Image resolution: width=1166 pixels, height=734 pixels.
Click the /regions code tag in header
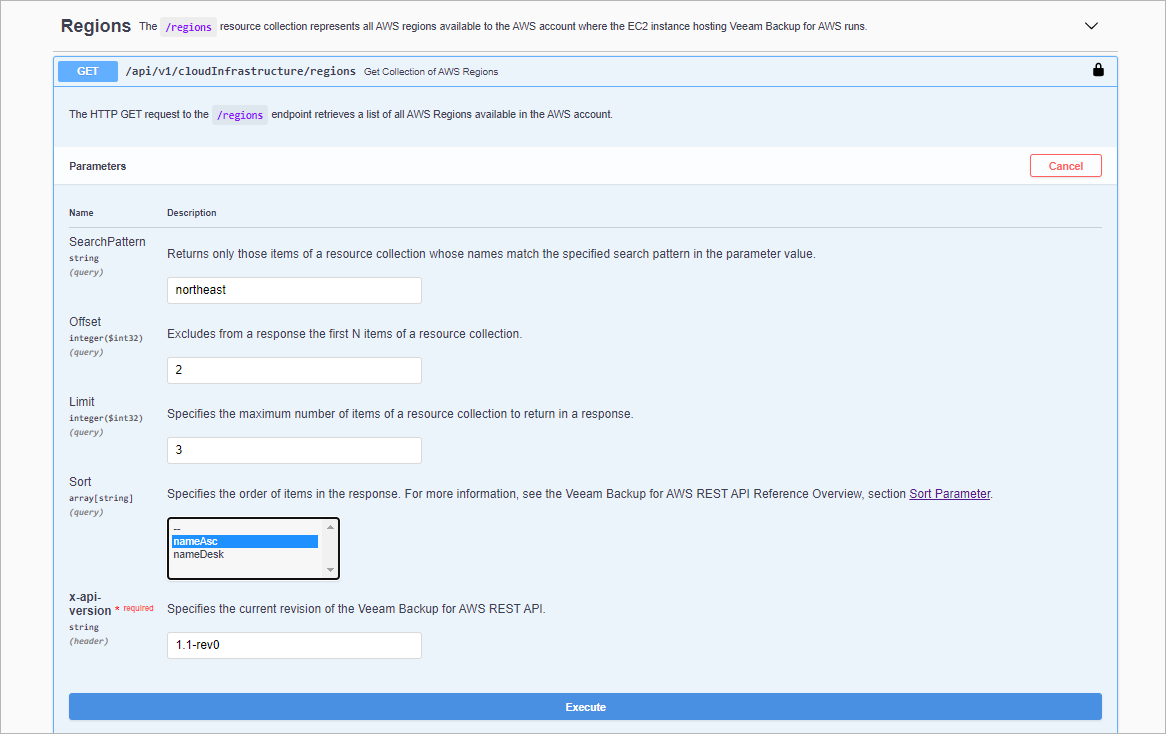coord(188,27)
